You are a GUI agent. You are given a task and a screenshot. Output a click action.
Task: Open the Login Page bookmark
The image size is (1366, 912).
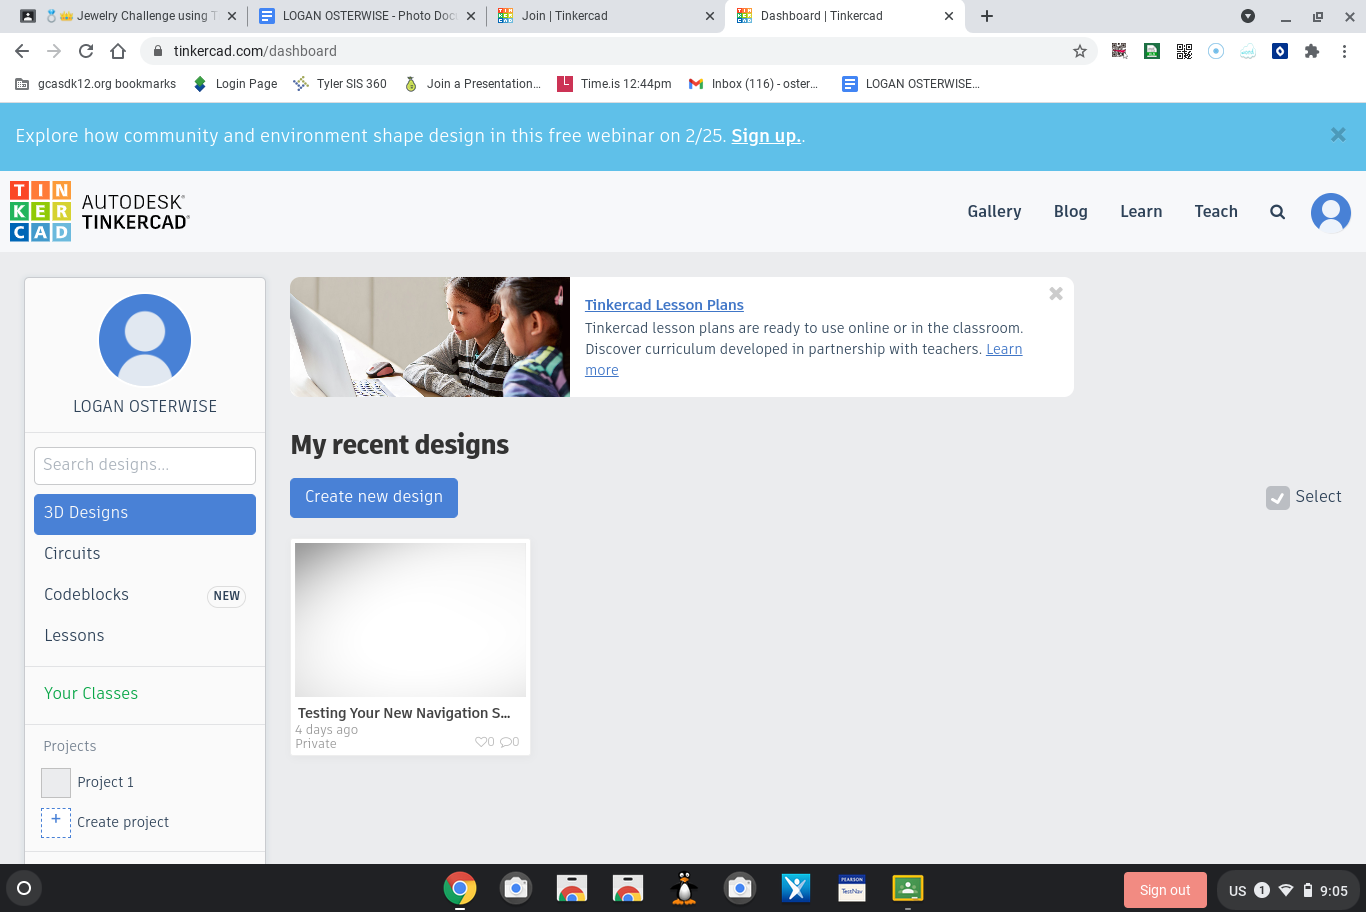pos(235,84)
